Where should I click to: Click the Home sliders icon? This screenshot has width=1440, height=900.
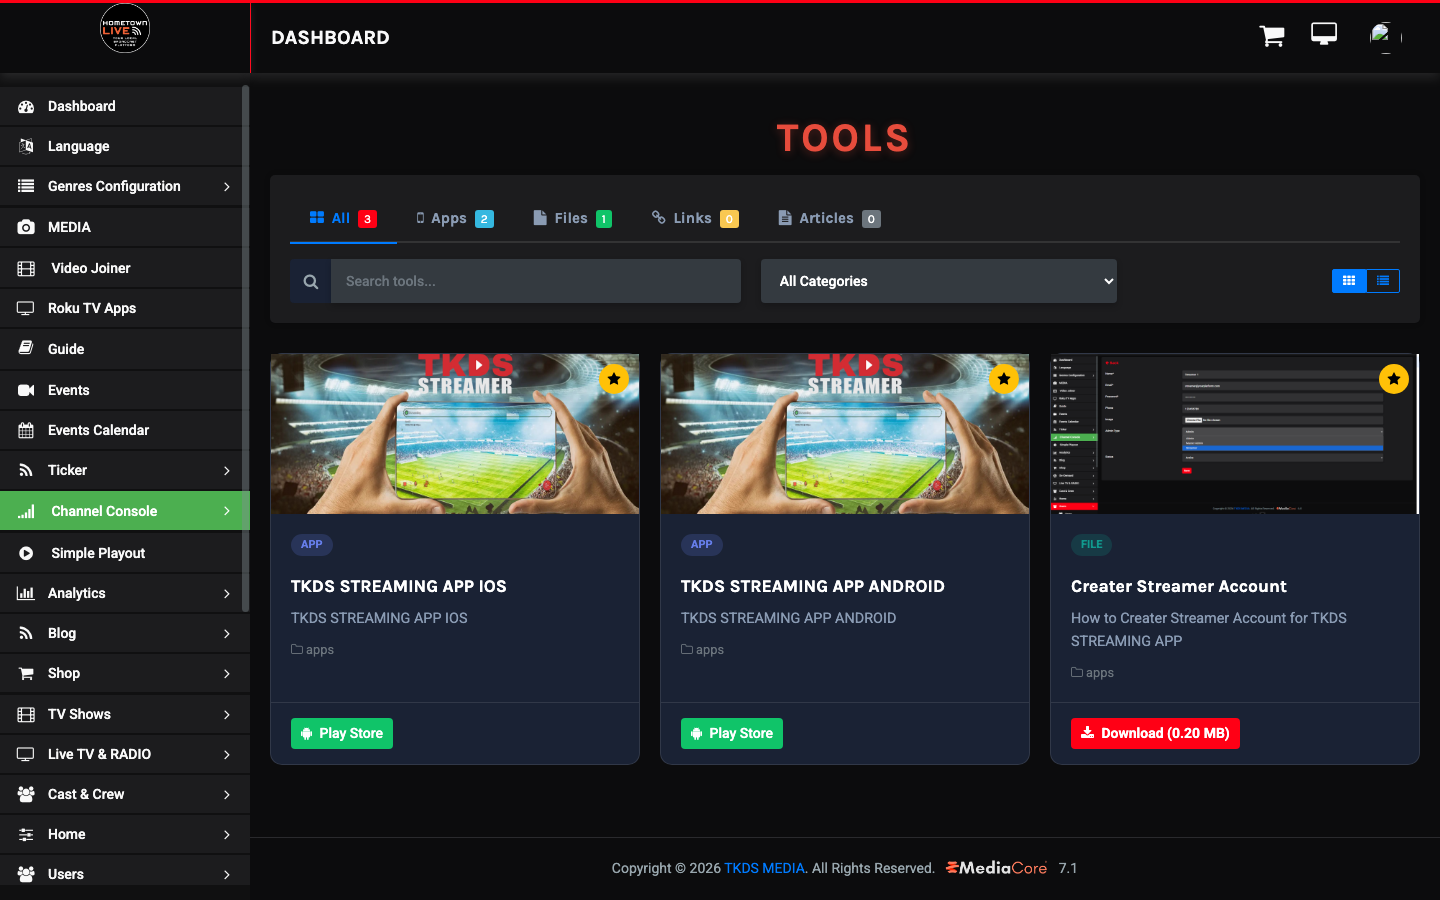click(26, 834)
